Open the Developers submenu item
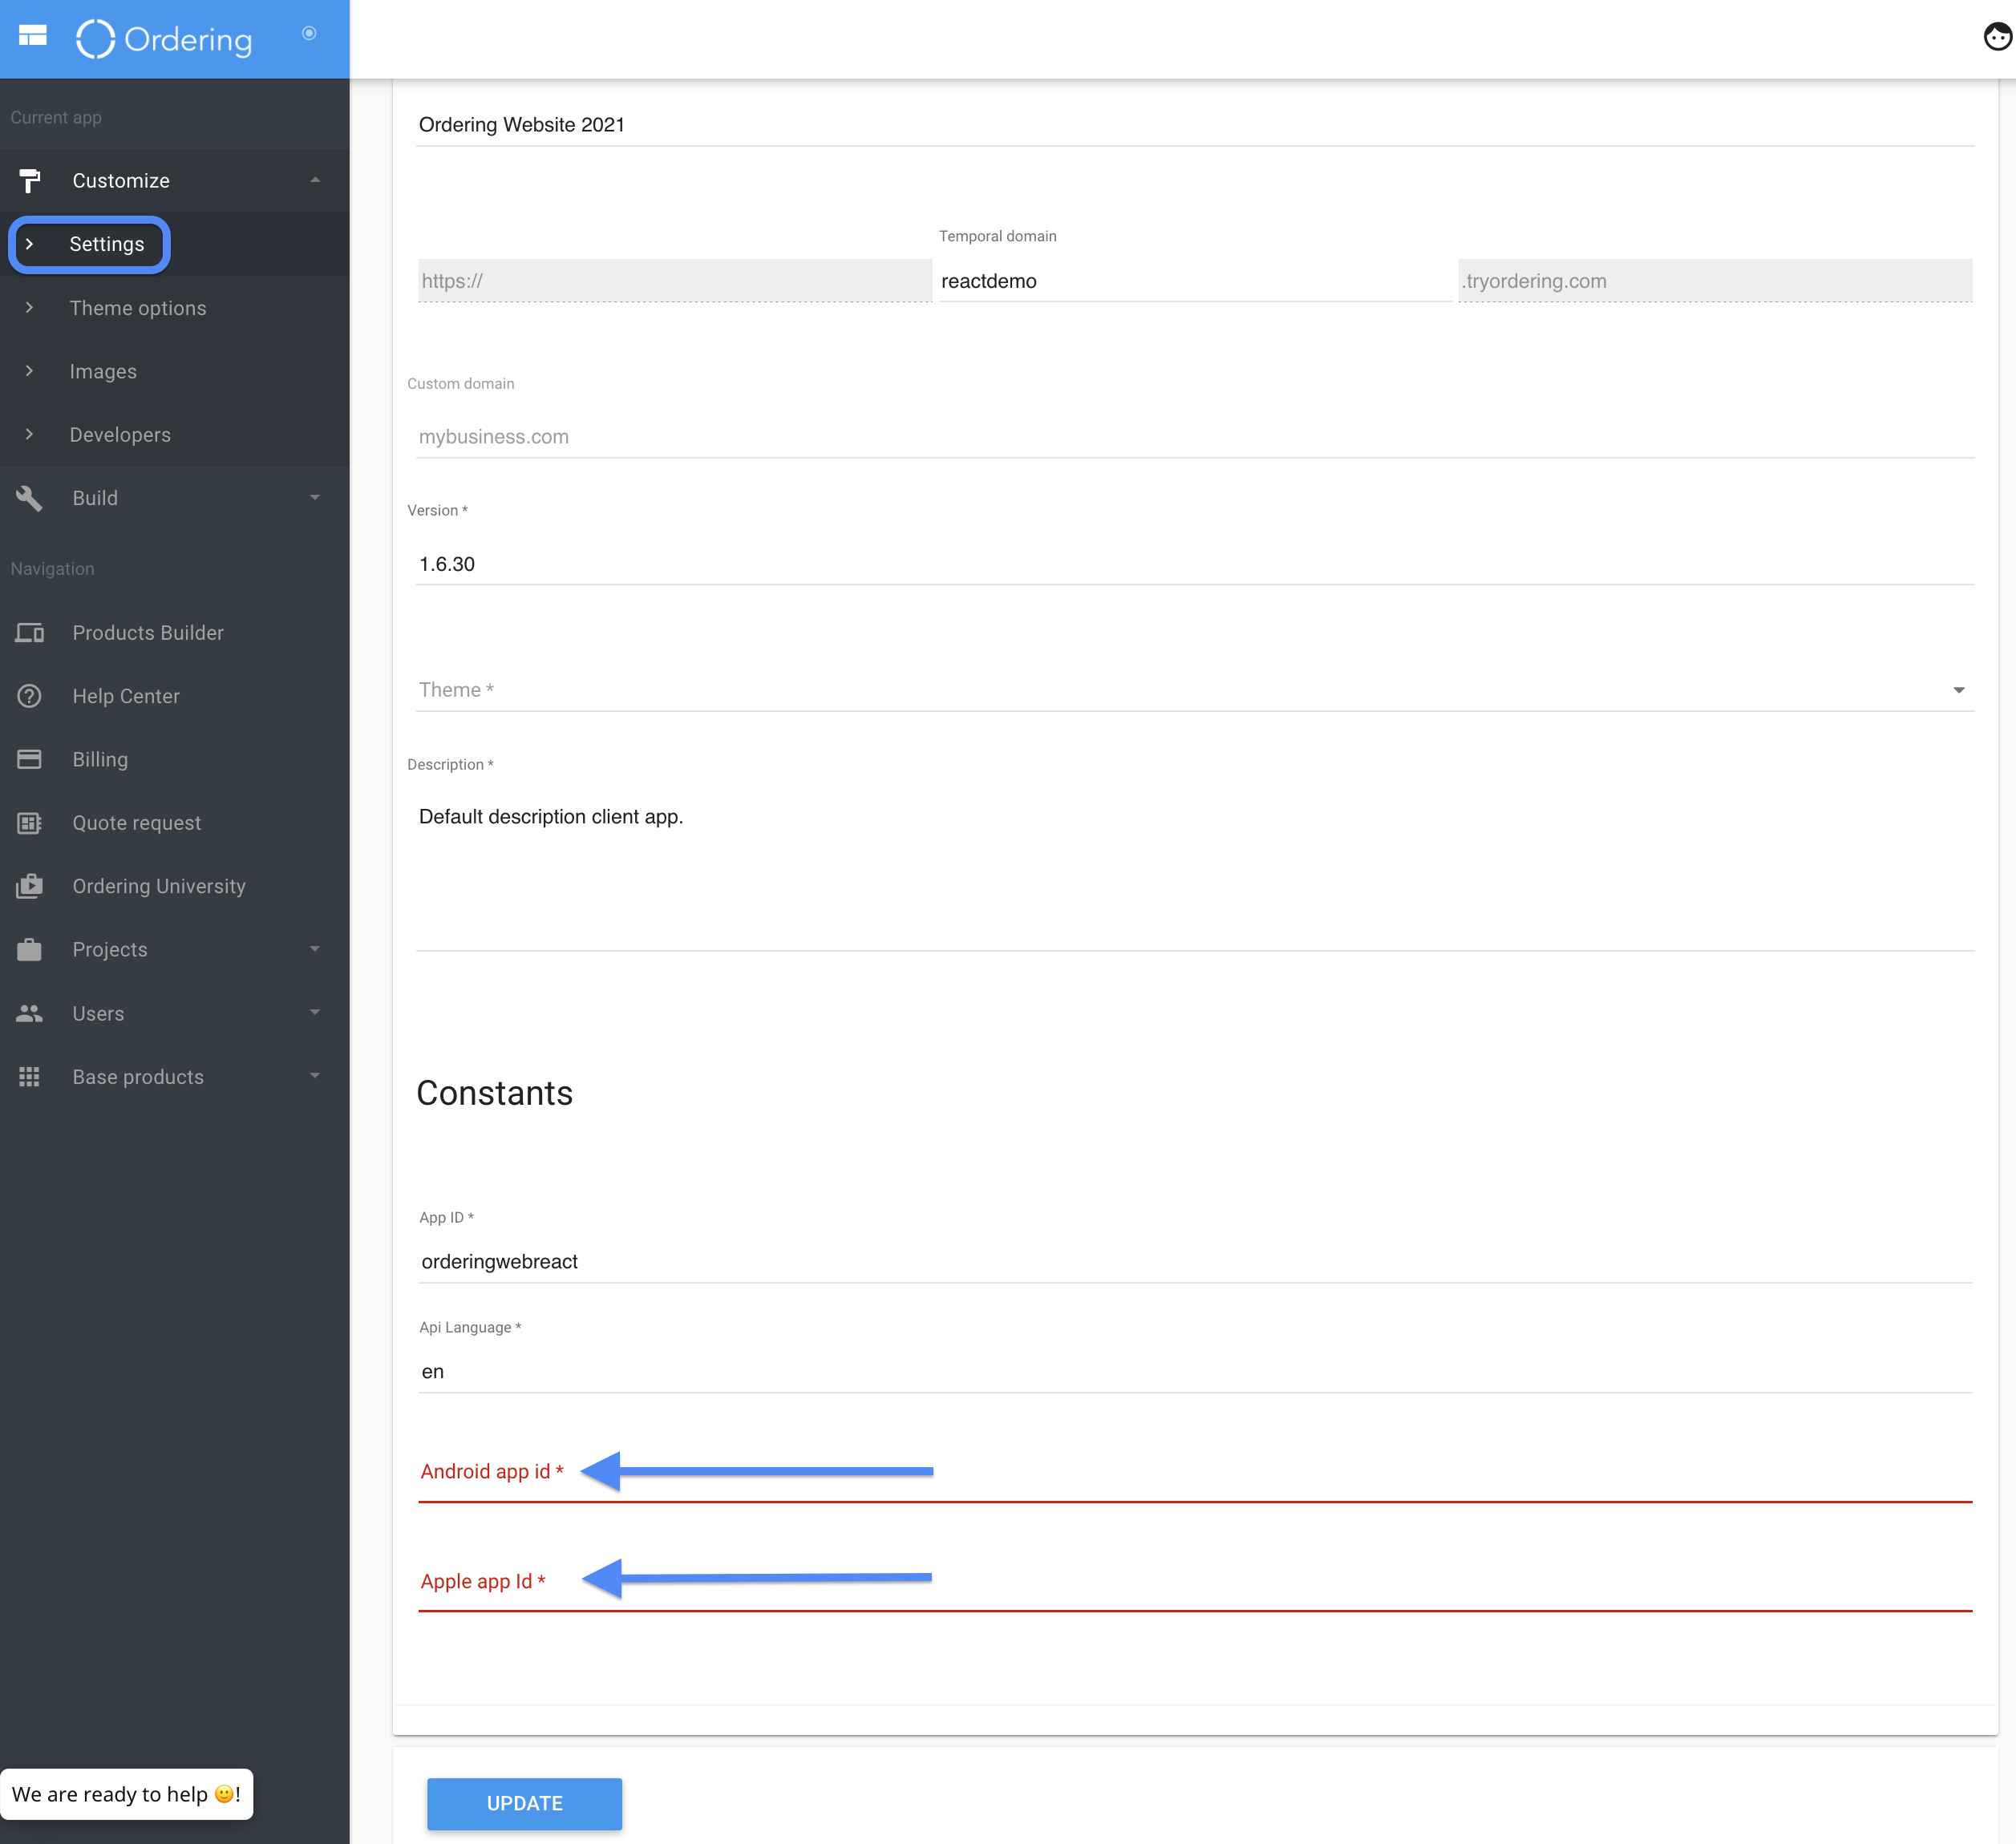 pyautogui.click(x=120, y=435)
